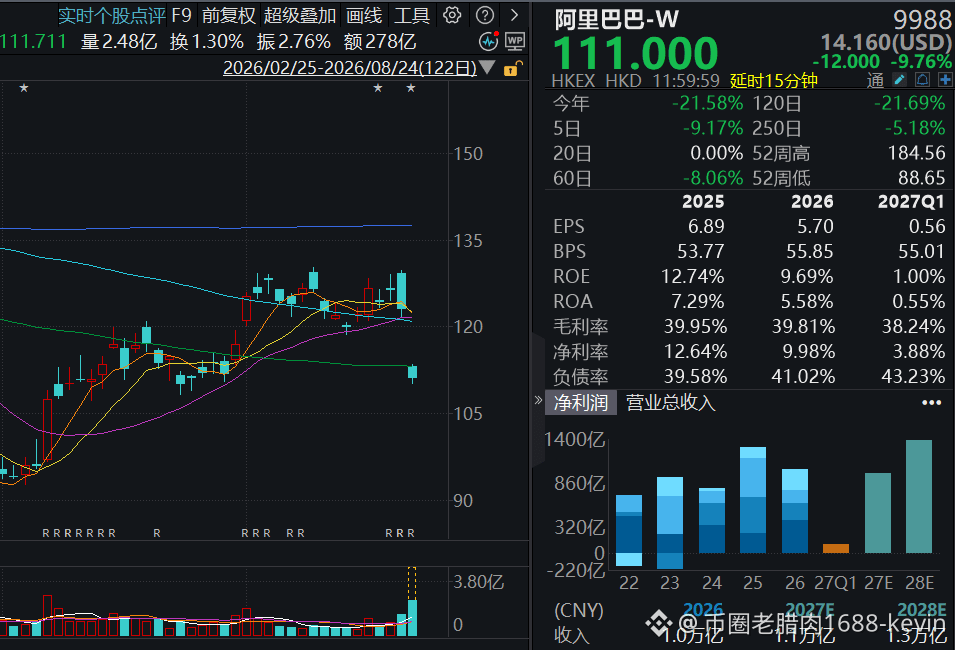Open the three-dot more options icon

(931, 403)
